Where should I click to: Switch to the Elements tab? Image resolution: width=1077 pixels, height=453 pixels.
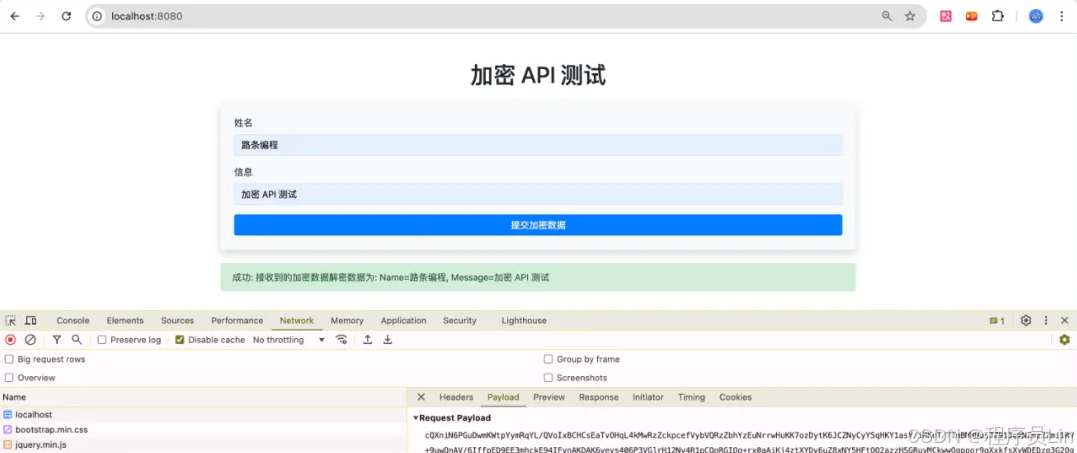(x=125, y=321)
